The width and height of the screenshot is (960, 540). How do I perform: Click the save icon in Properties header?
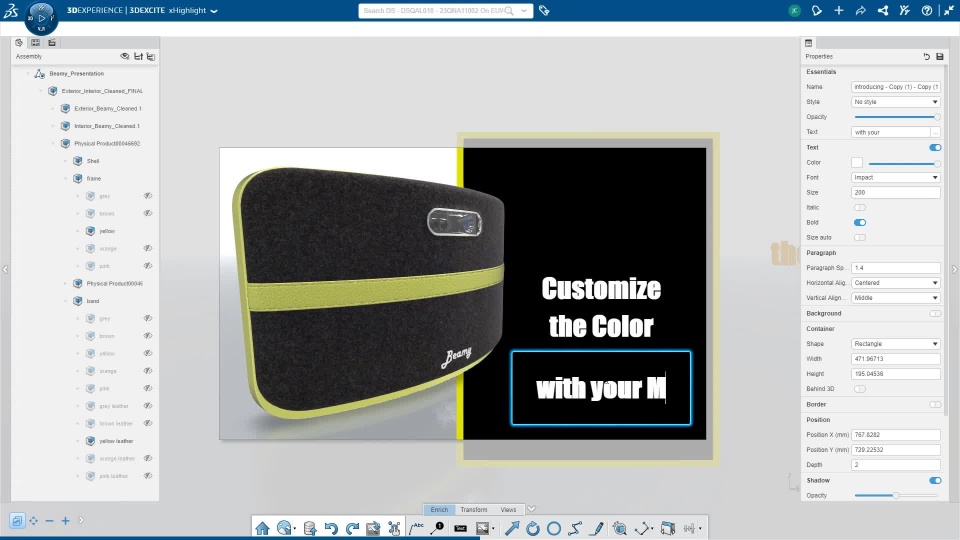940,56
